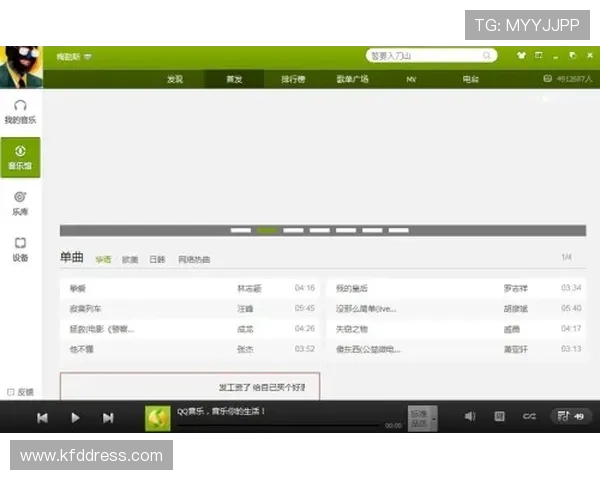Click artist name 胡彦斌

tap(515, 309)
